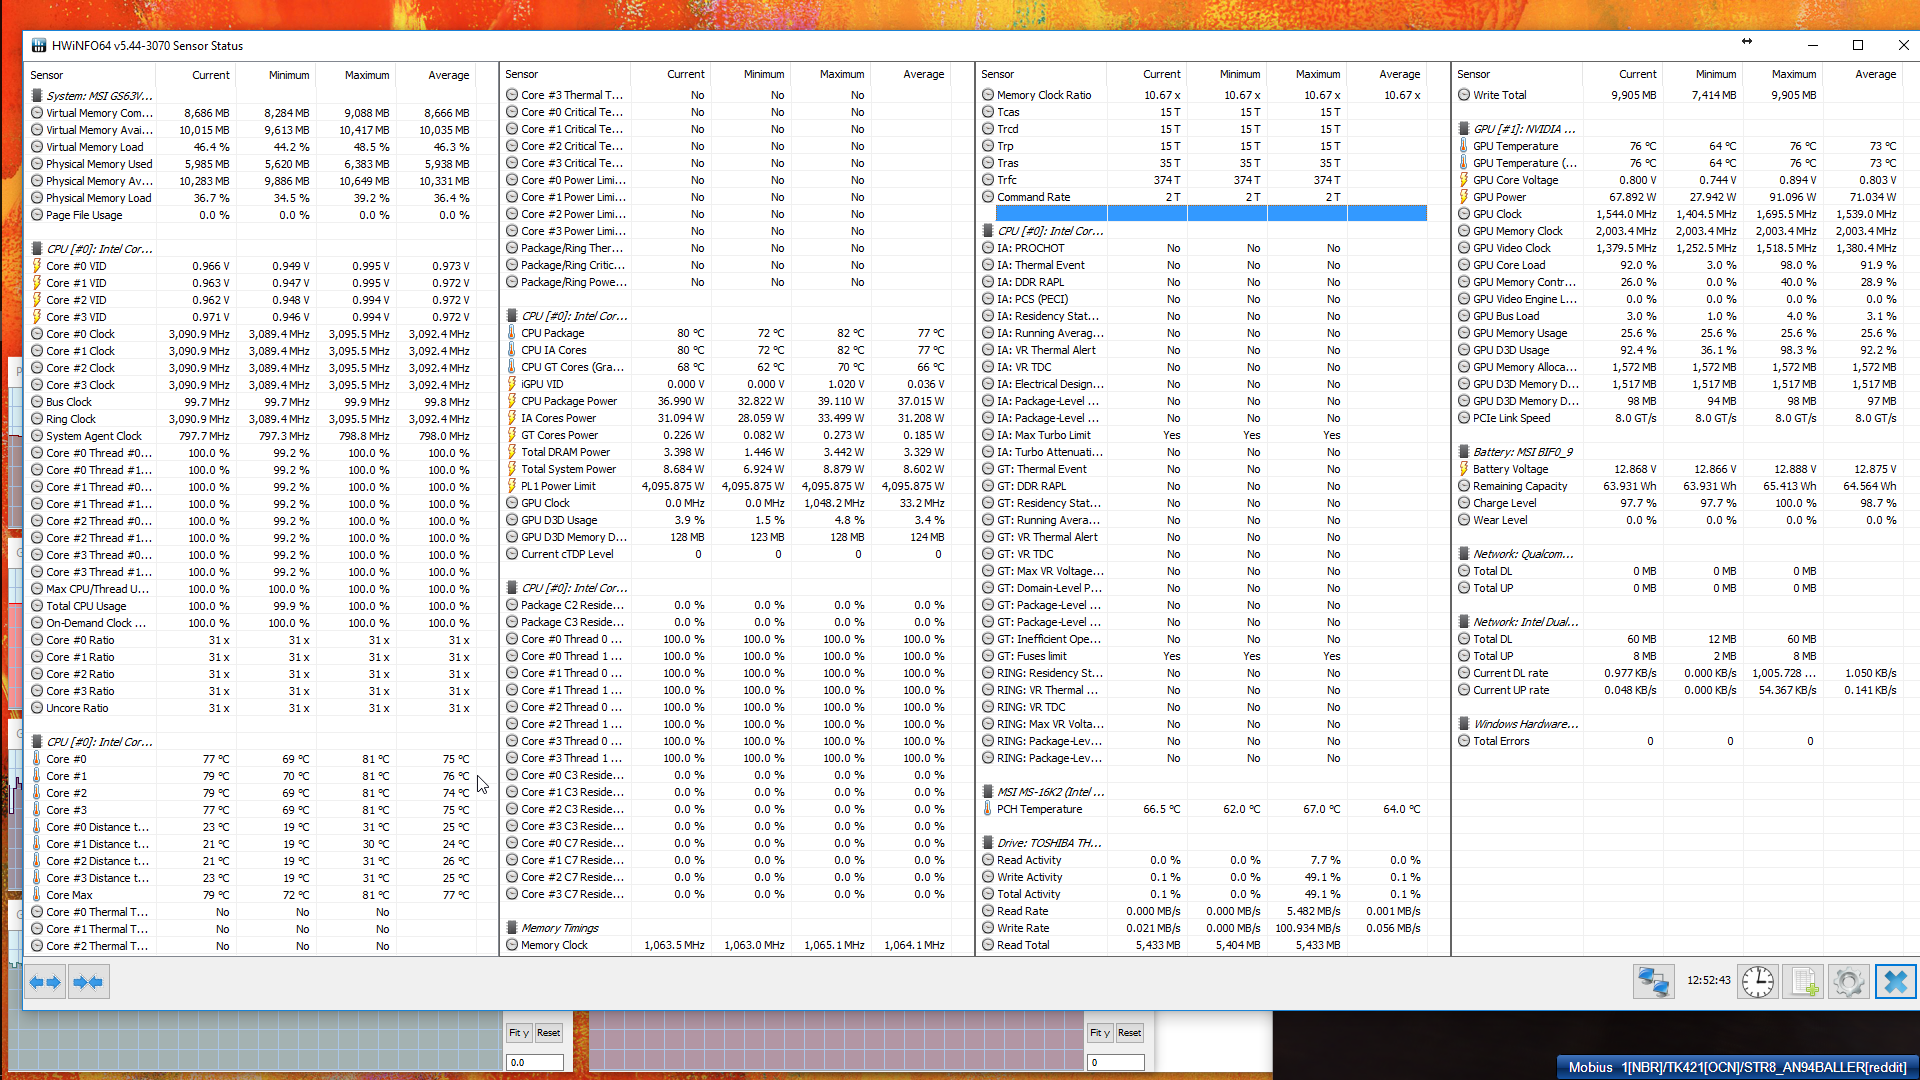Open the remote network monitoring icon

(x=1653, y=982)
